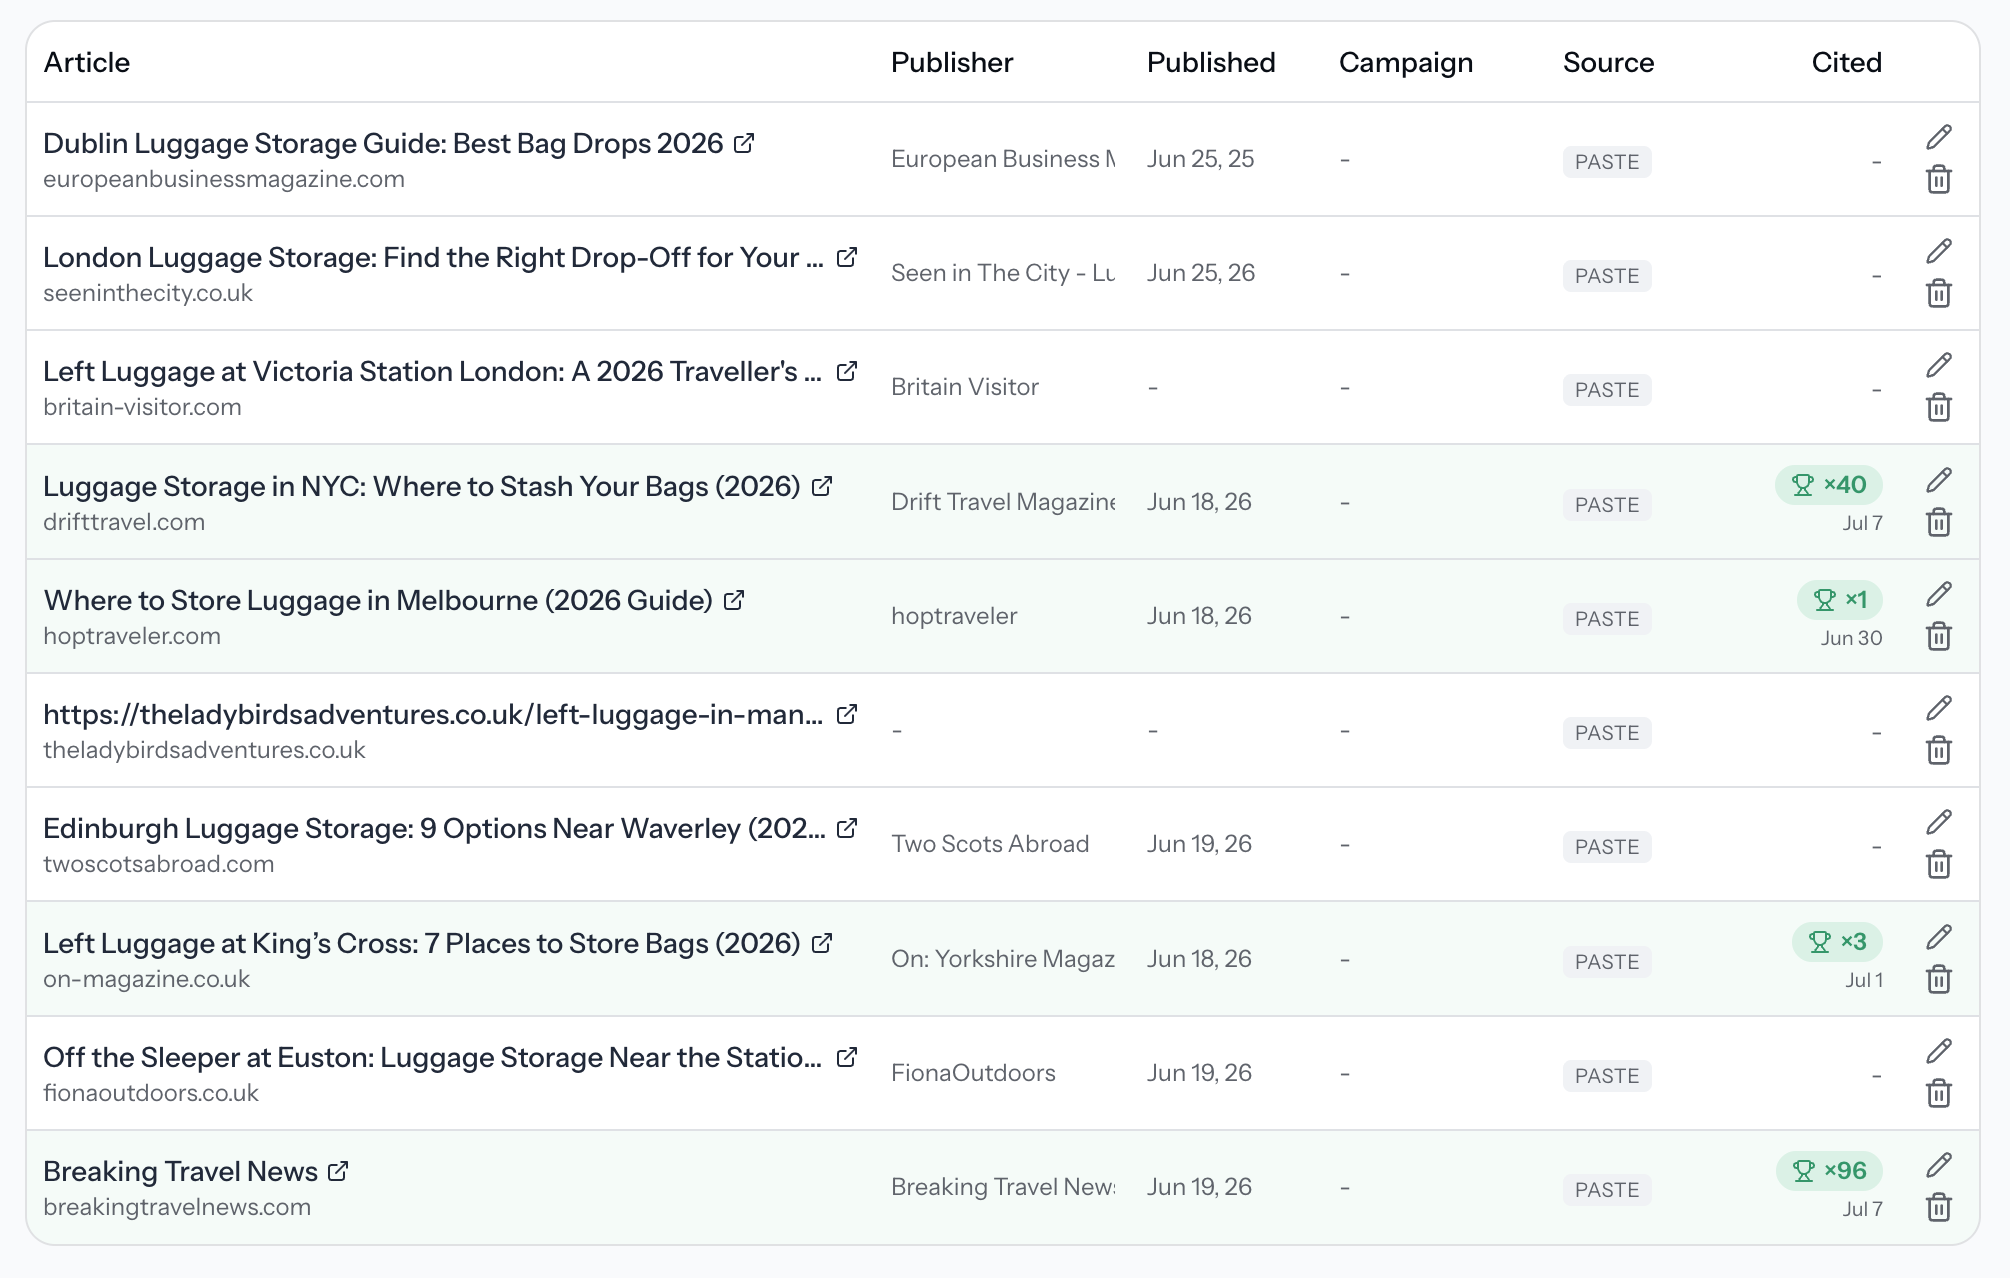Screen dimensions: 2010x1278
Task: Delete the FionaOutdoors article row
Action: [x=1939, y=1094]
